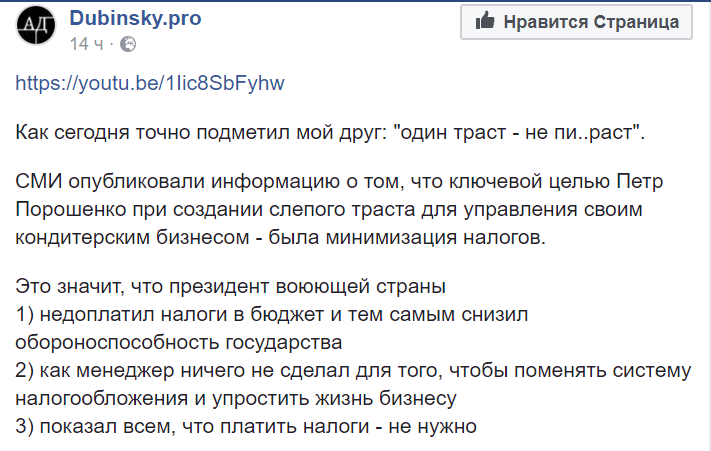Click the quote line 'один траст - не пи..раст'
Viewport: 711px width, 451px height.
519,132
